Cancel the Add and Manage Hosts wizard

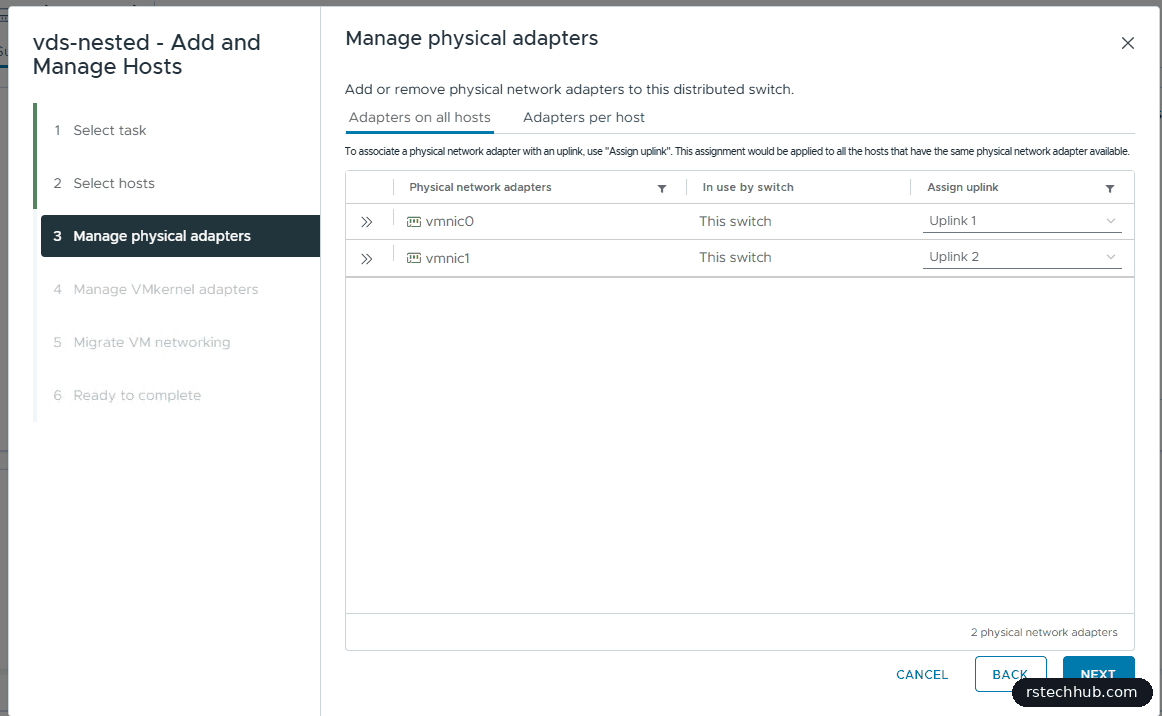pyautogui.click(x=922, y=674)
